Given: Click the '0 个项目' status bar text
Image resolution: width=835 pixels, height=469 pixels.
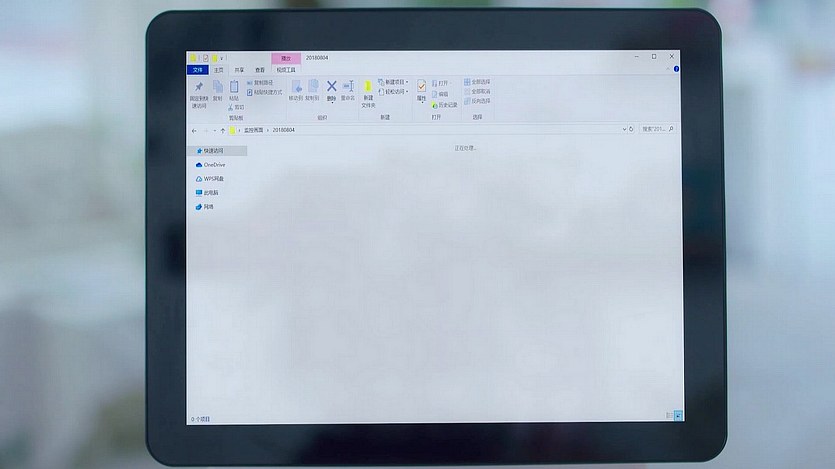Looking at the screenshot, I should pos(200,419).
